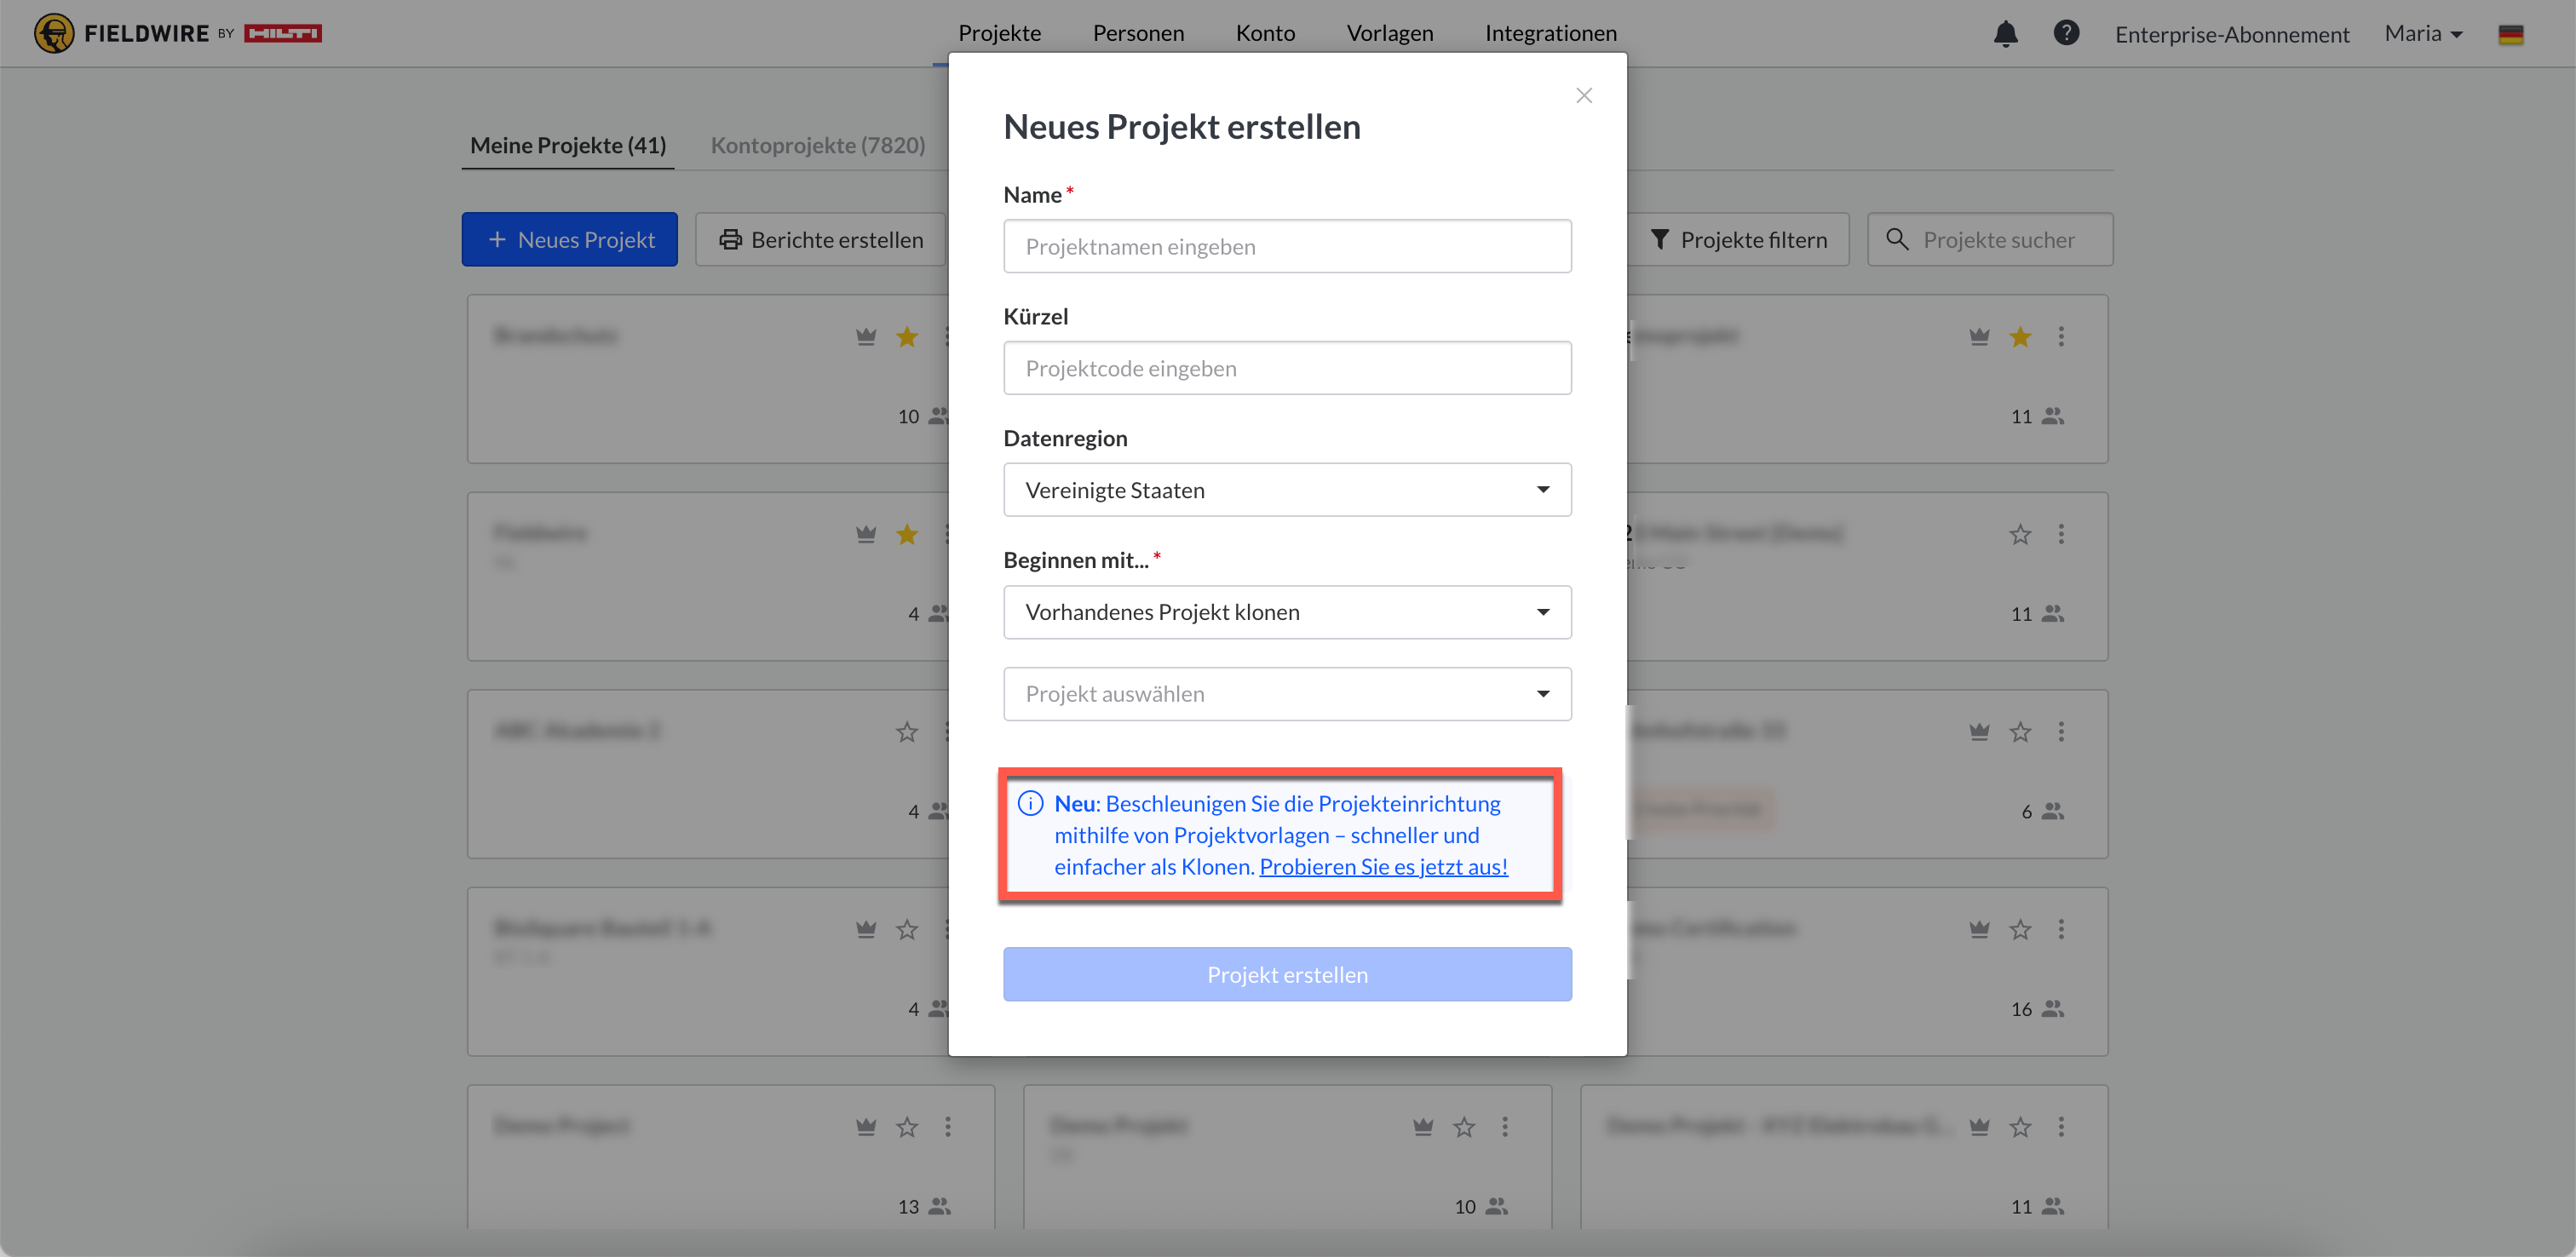Open the Vorlagen menu

pos(1389,33)
